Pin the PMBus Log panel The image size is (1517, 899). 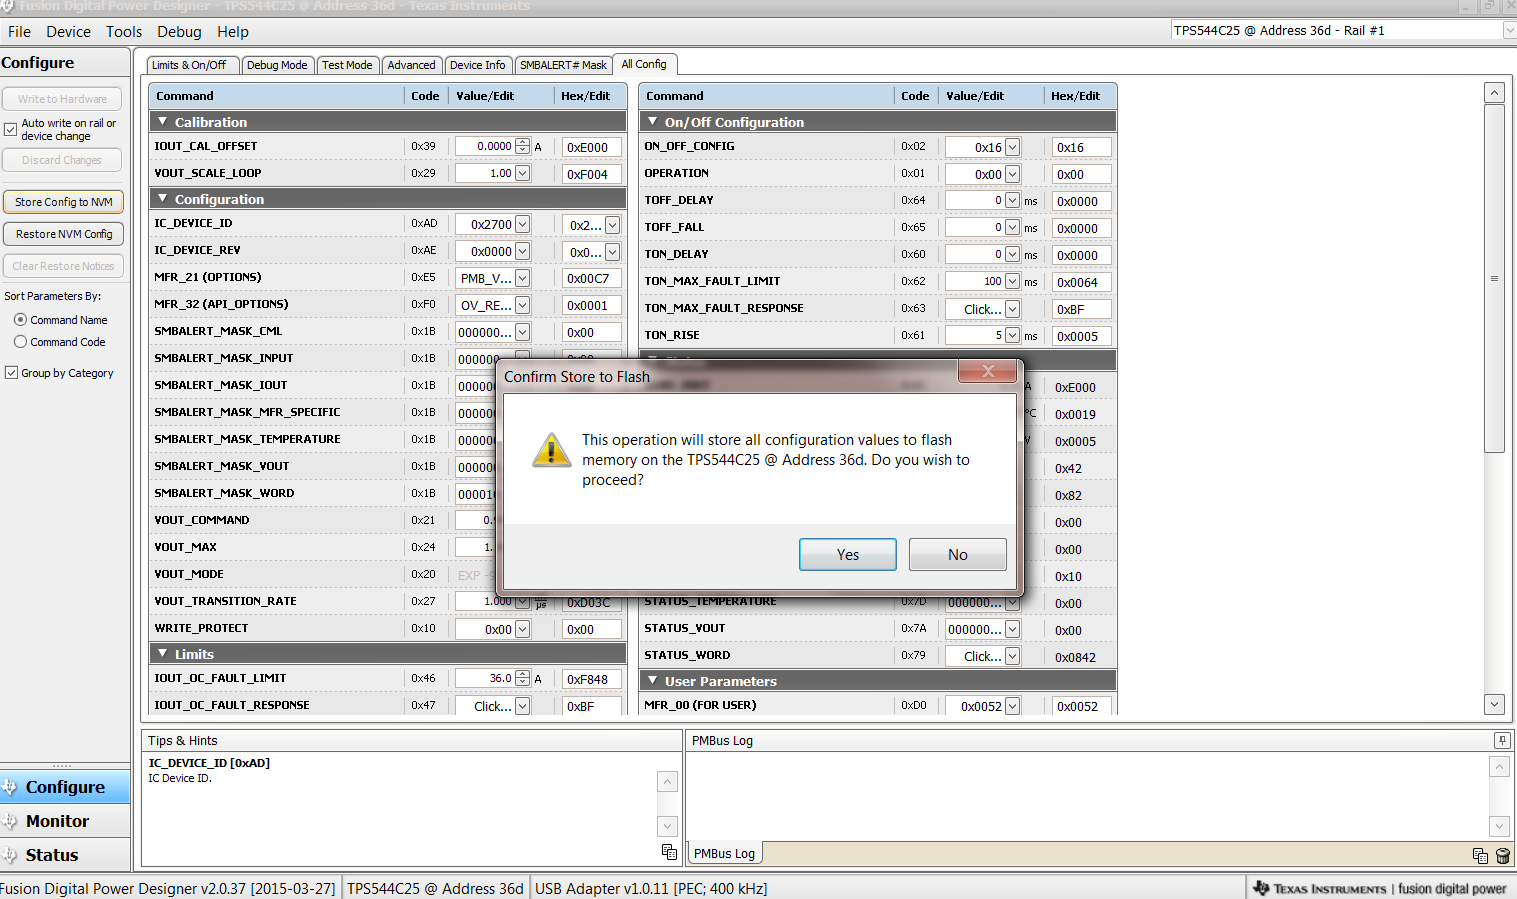click(1502, 740)
